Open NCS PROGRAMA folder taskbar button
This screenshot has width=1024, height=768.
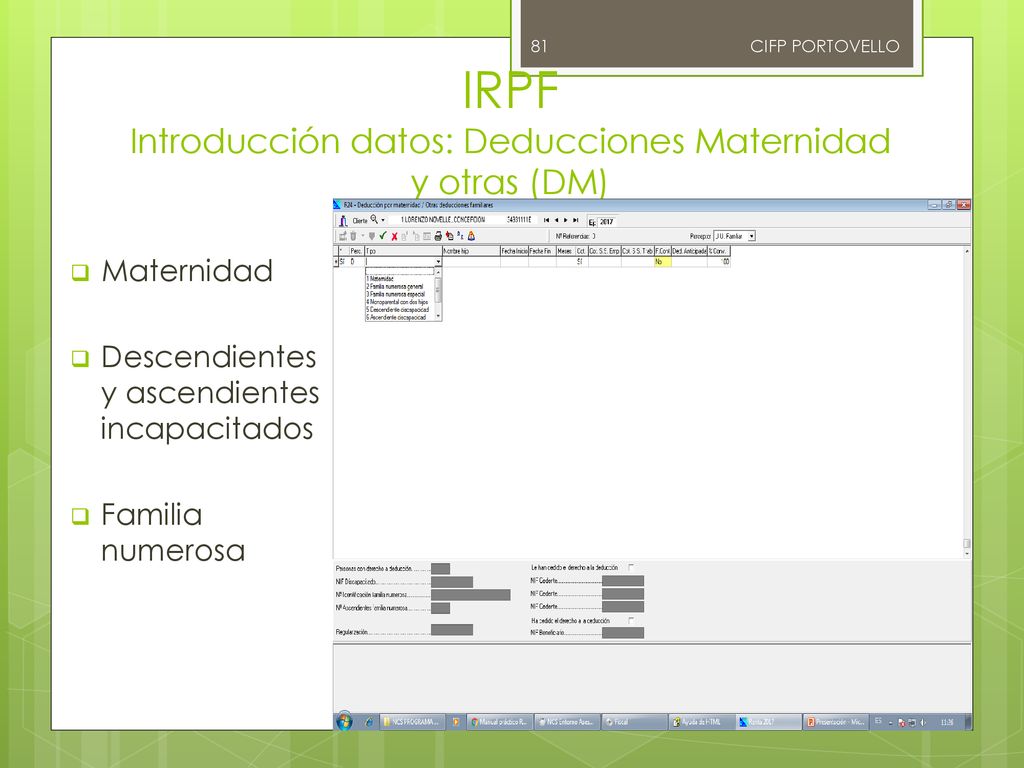[x=411, y=722]
